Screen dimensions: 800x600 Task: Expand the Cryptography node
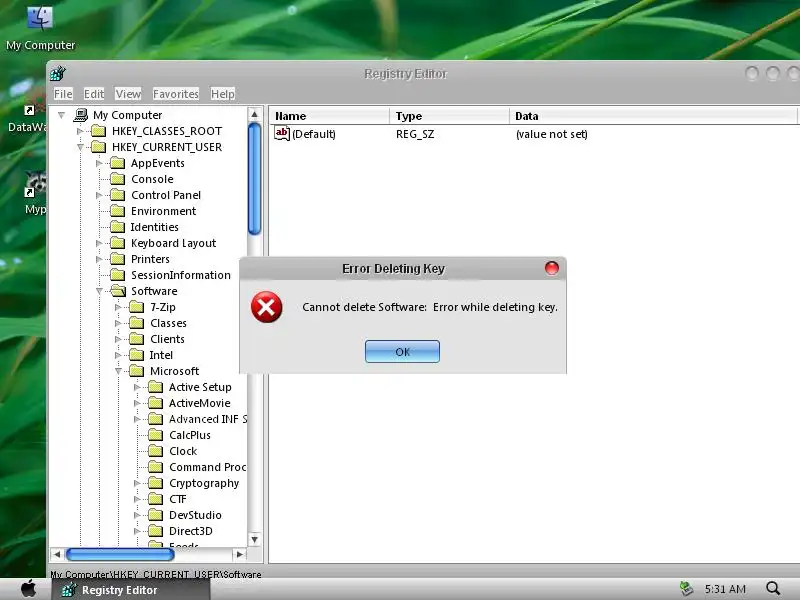137,483
